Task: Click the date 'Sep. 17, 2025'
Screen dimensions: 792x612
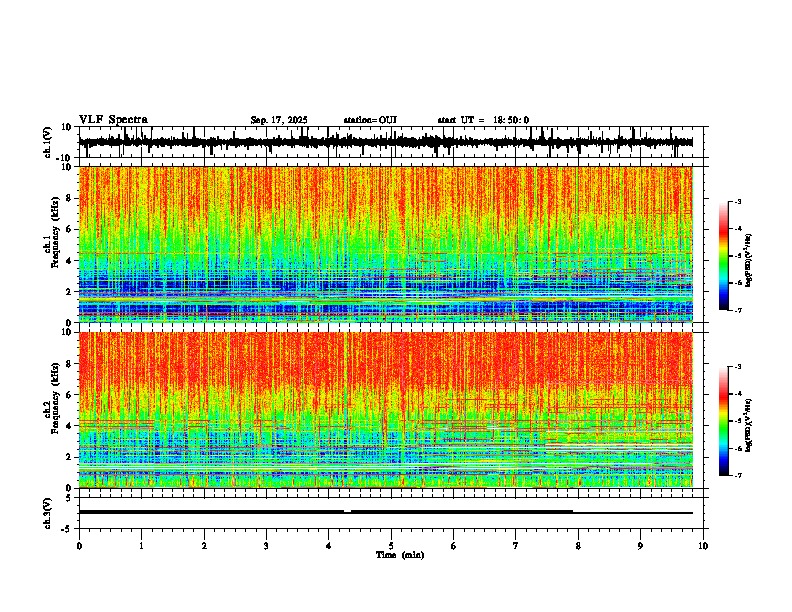Action: (279, 120)
